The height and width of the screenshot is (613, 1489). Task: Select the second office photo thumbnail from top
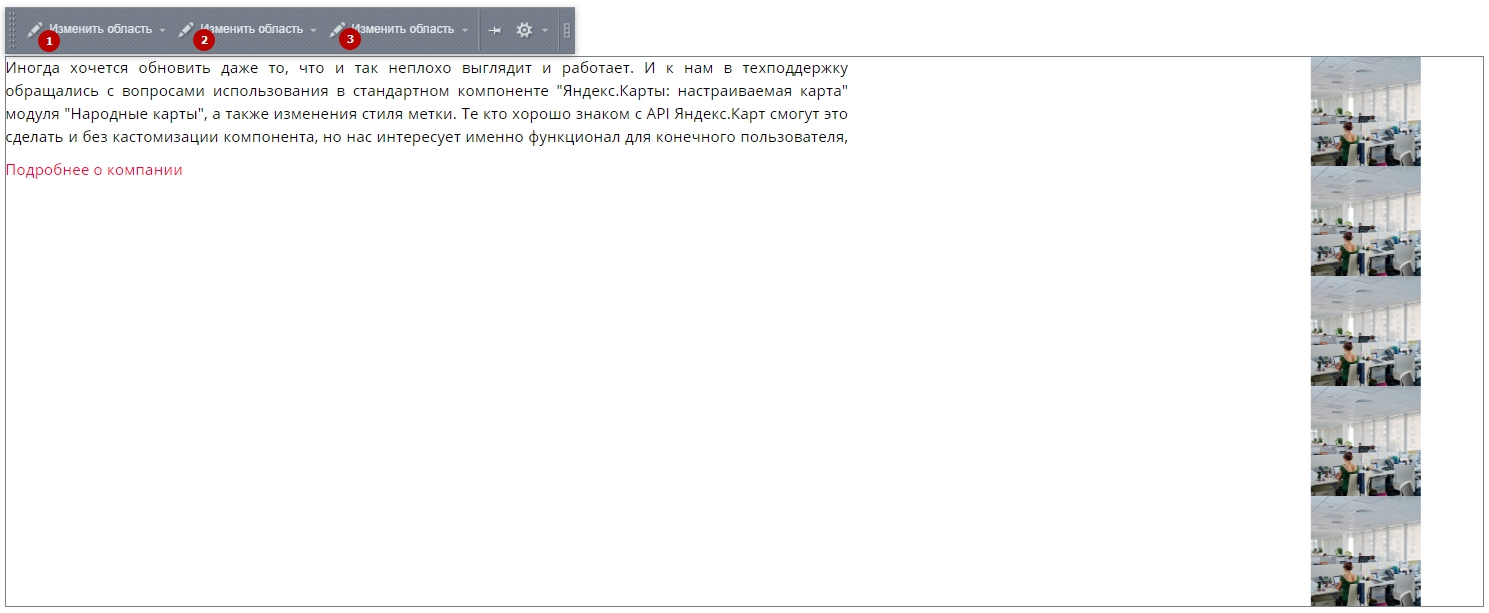coord(1365,221)
